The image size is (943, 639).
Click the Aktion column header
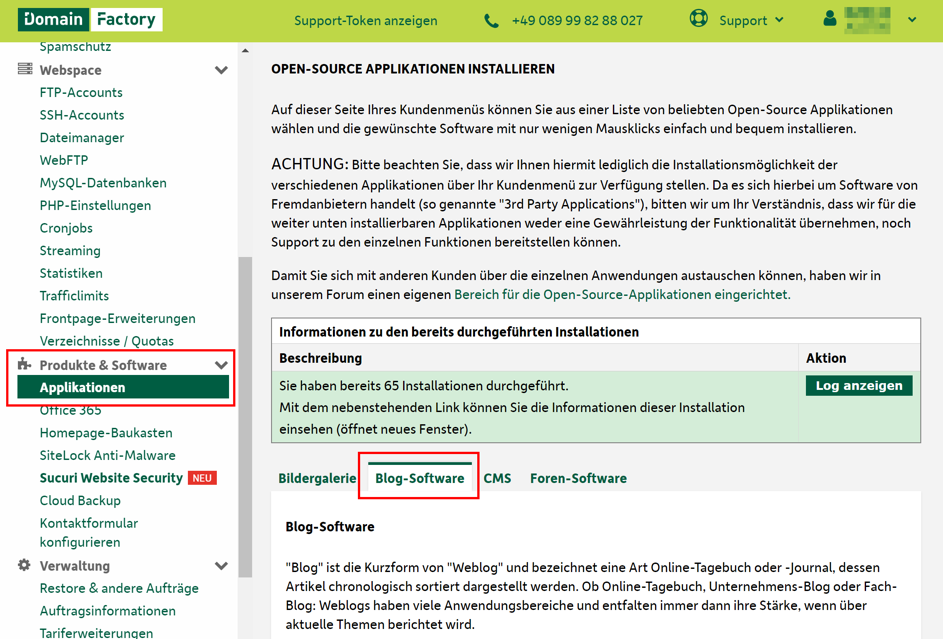point(826,358)
